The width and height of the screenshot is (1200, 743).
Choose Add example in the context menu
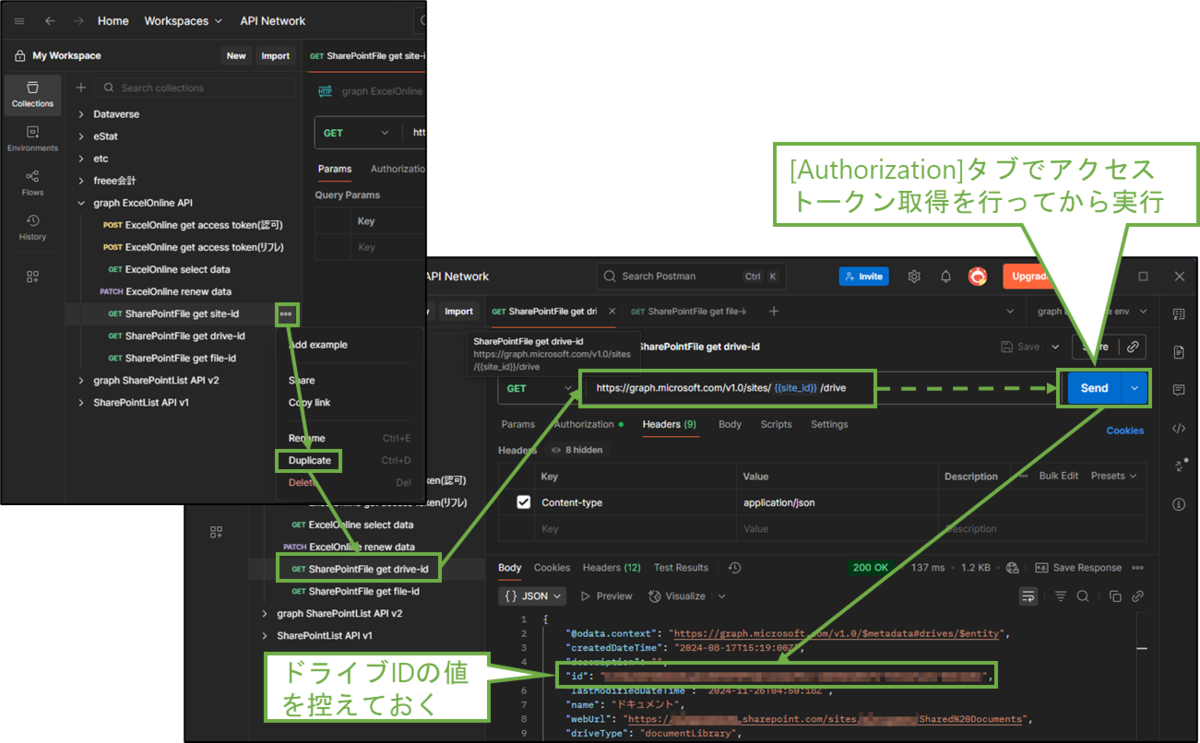[317, 344]
